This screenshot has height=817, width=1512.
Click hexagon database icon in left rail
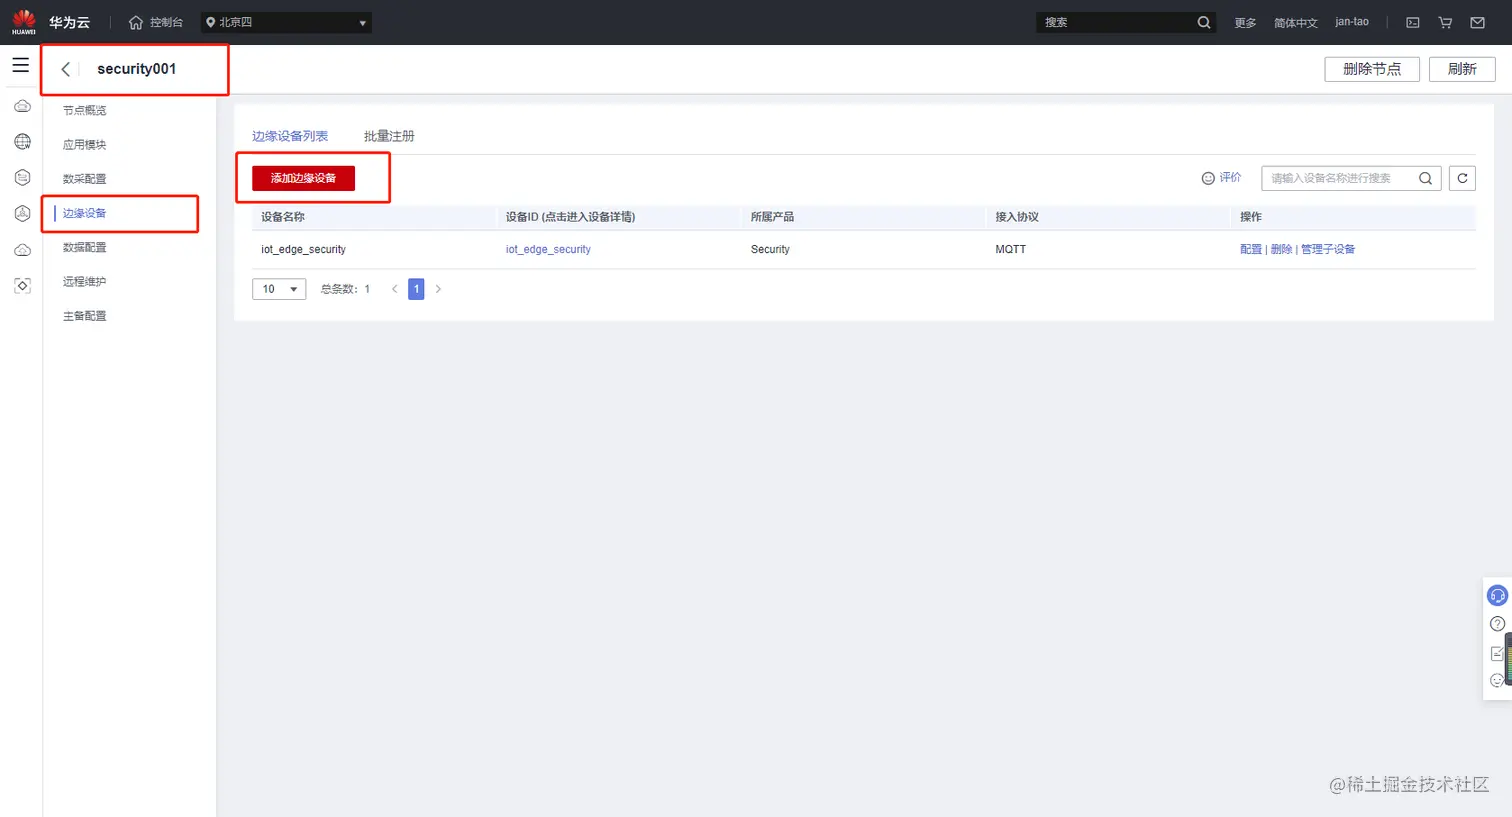[x=22, y=178]
